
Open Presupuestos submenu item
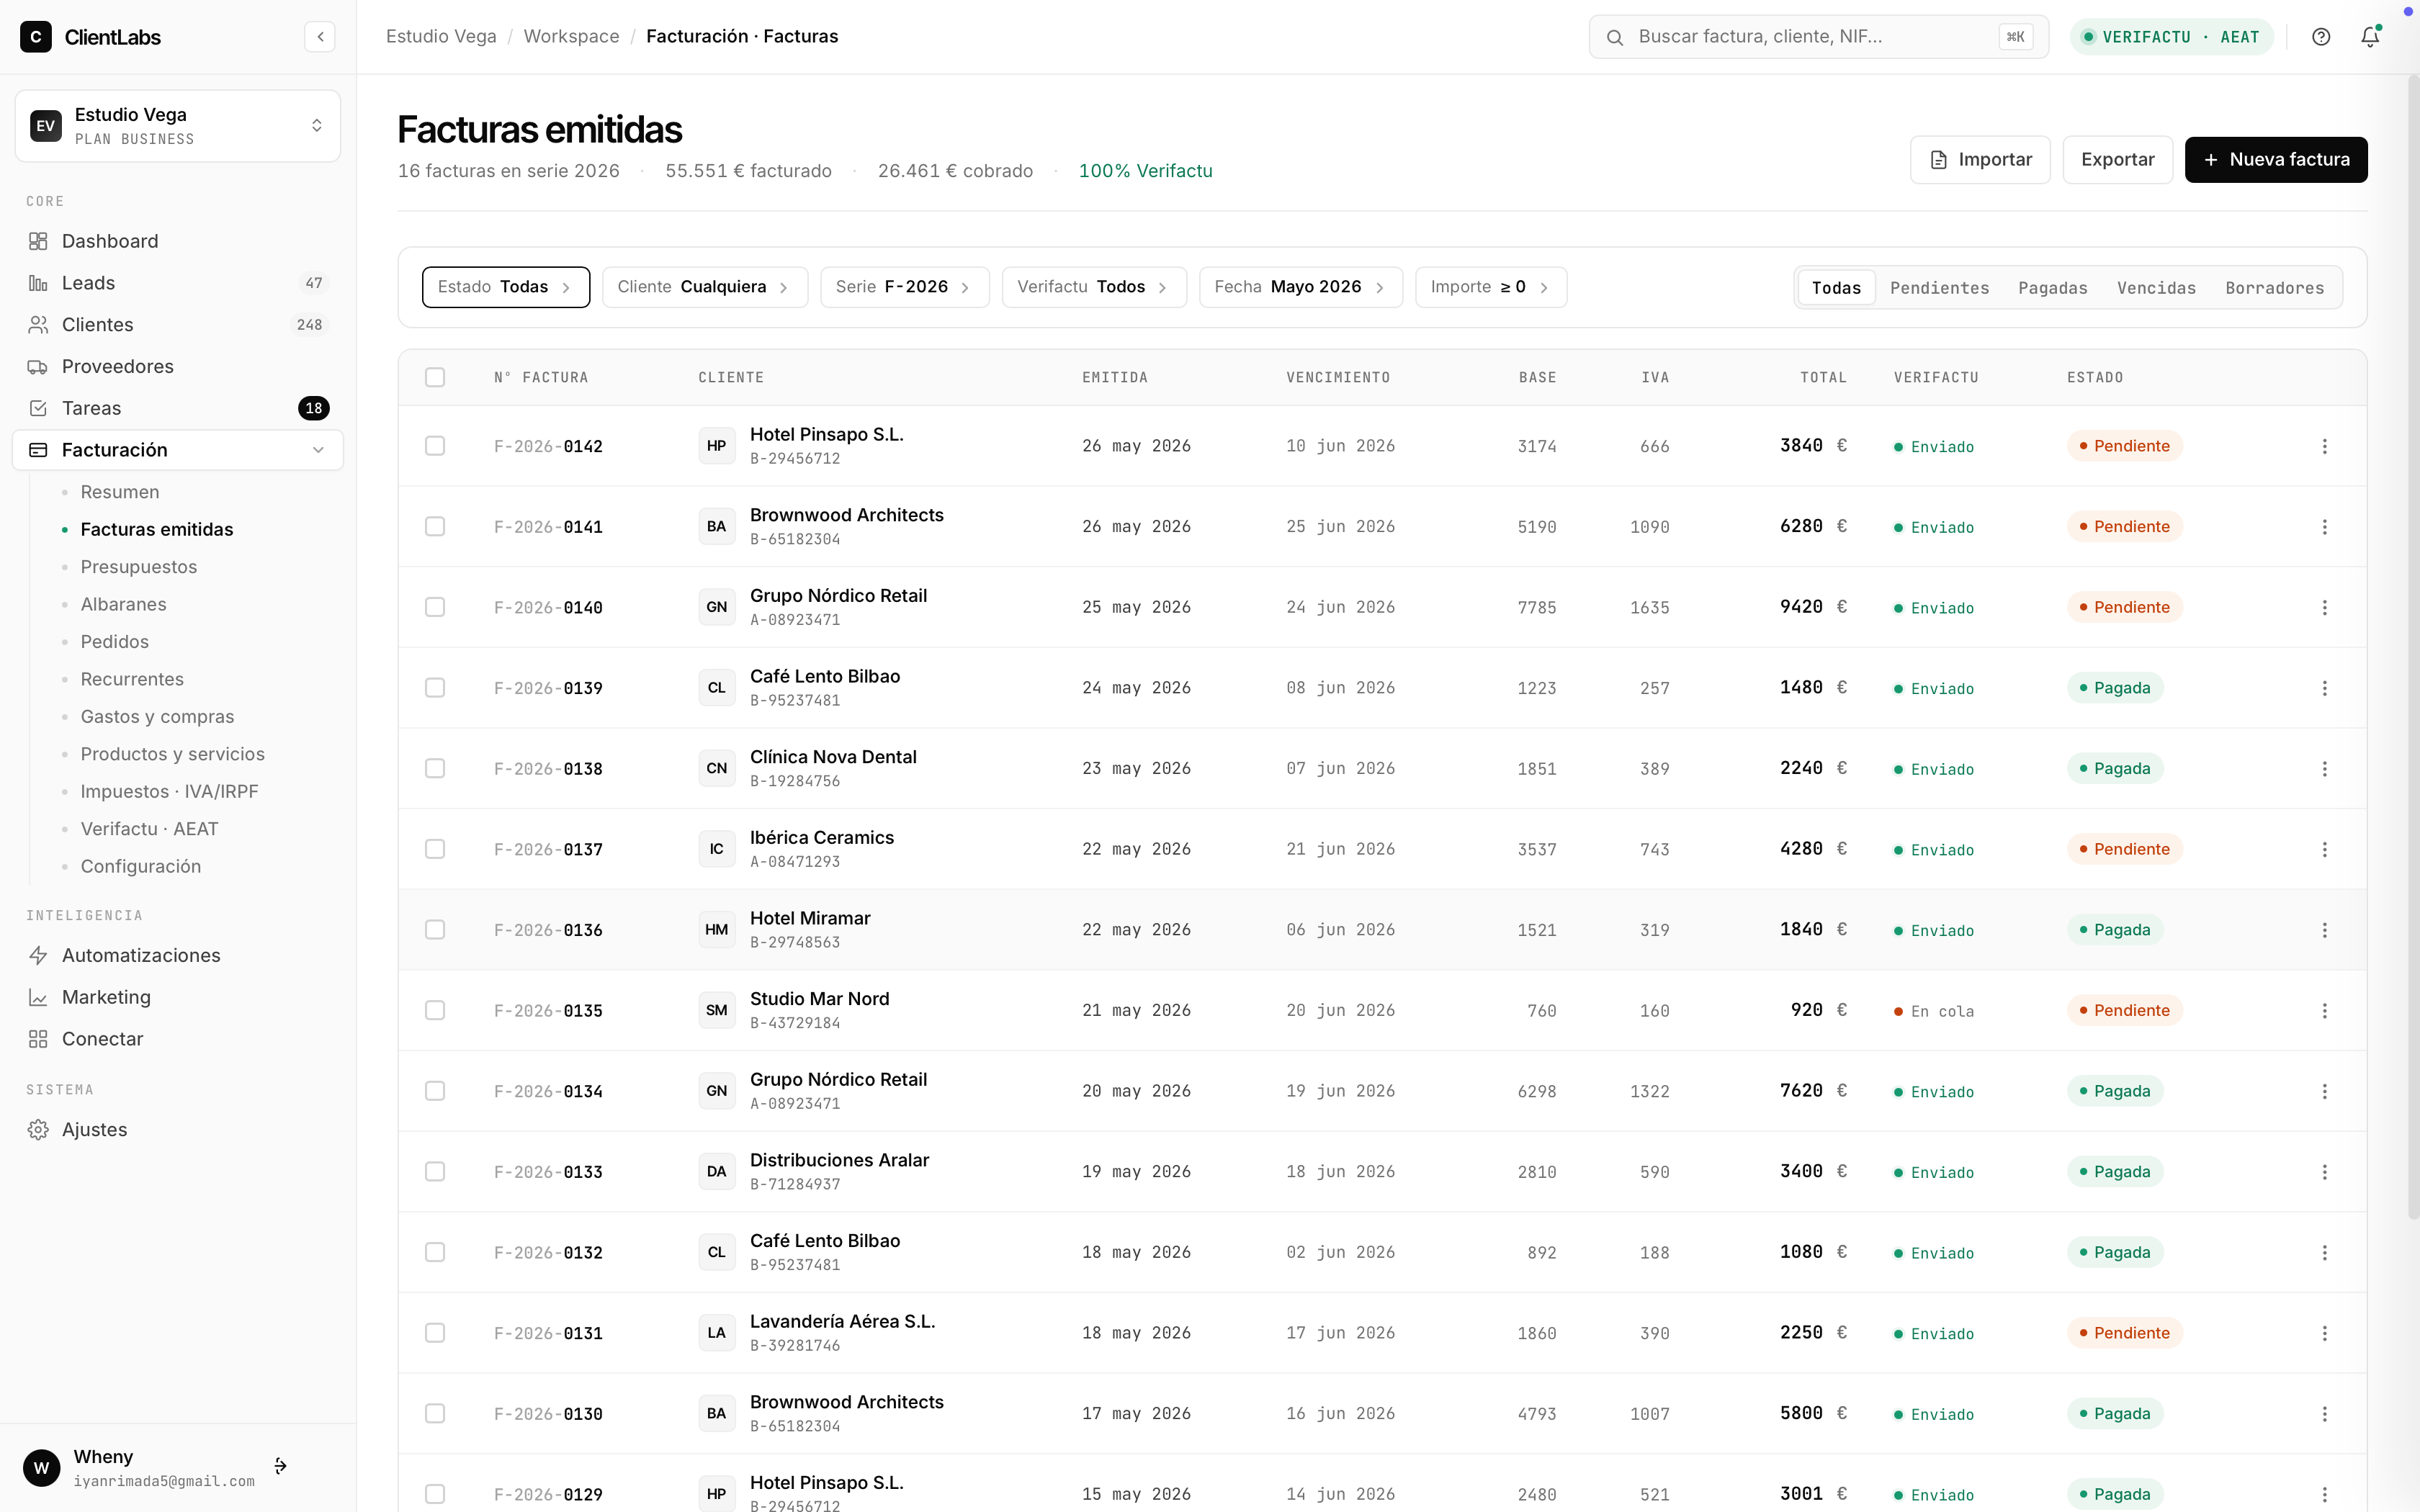pyautogui.click(x=139, y=567)
